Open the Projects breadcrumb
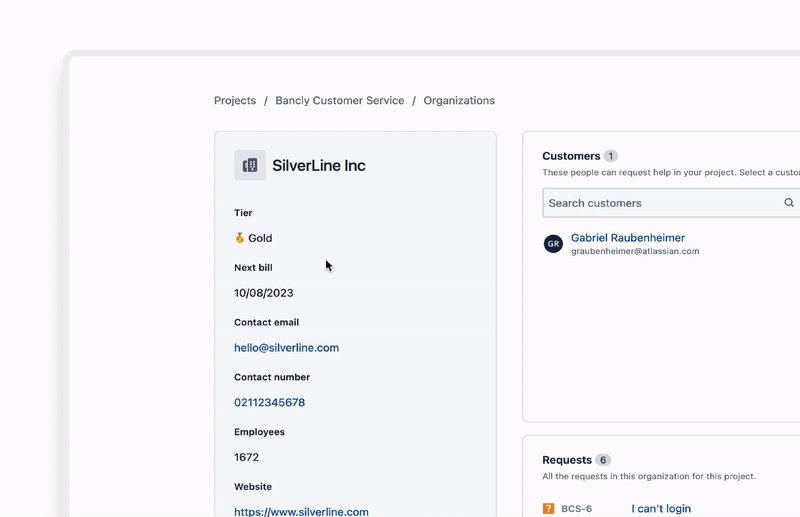This screenshot has height=517, width=800. click(235, 101)
